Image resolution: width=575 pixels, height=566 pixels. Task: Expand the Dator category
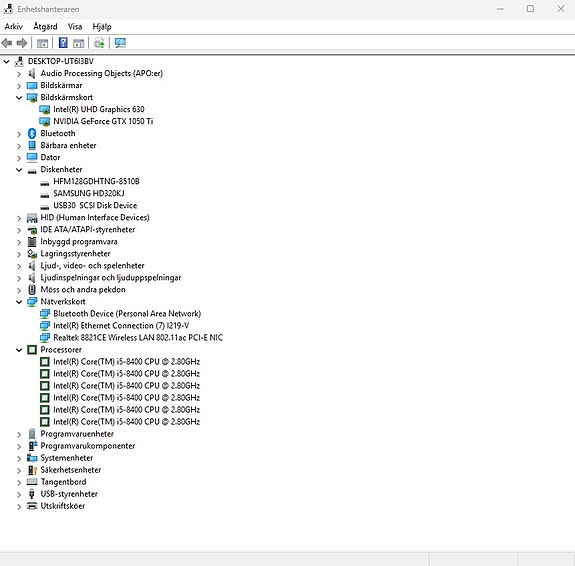pos(19,158)
